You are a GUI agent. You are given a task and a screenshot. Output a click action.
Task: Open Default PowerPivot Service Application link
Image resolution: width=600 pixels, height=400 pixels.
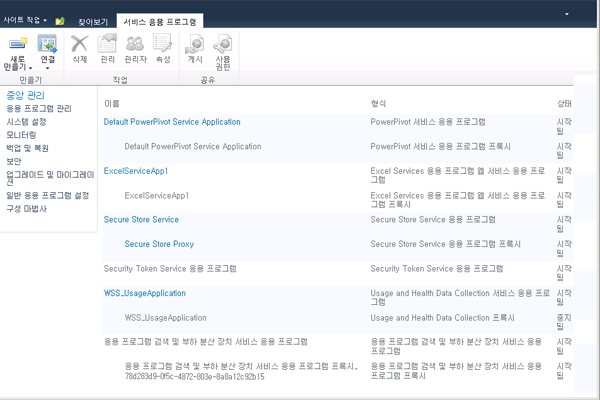click(172, 122)
